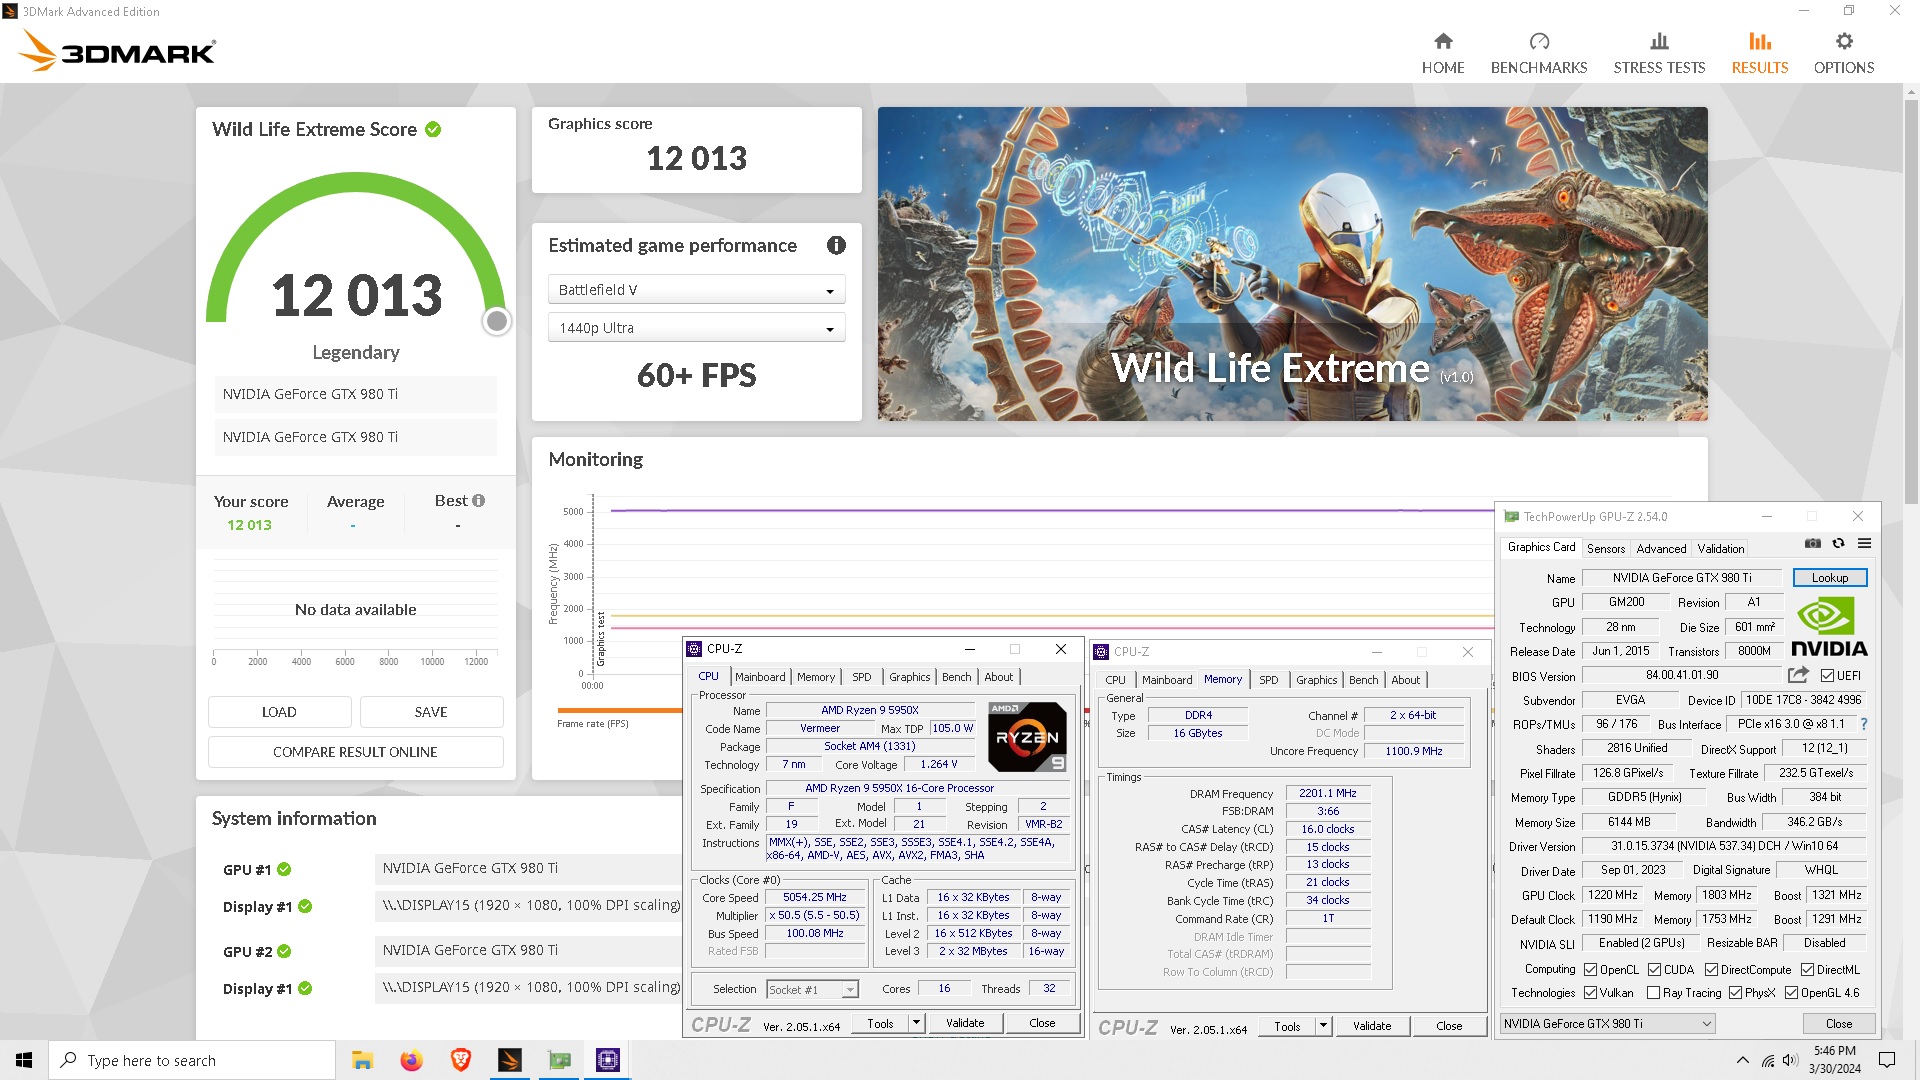Image resolution: width=1920 pixels, height=1080 pixels.
Task: Click 3DMark taskbar icon
Action: 509,1060
